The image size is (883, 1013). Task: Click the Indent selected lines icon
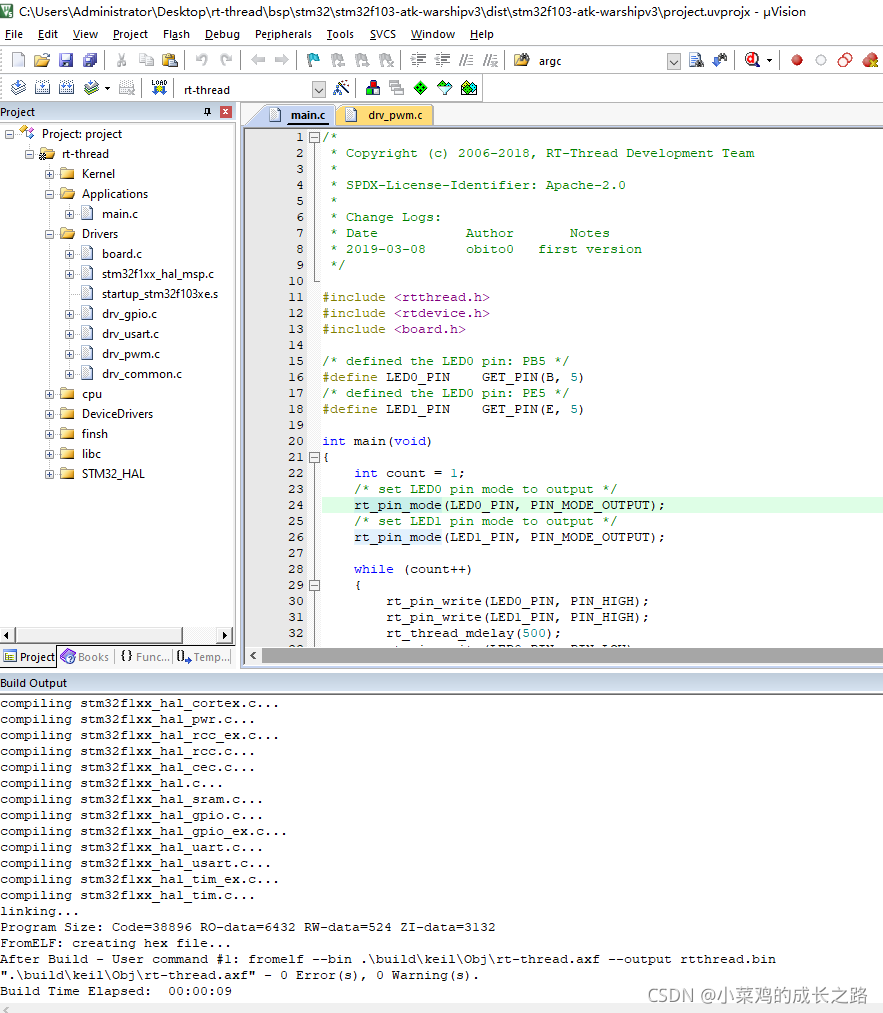[x=419, y=60]
